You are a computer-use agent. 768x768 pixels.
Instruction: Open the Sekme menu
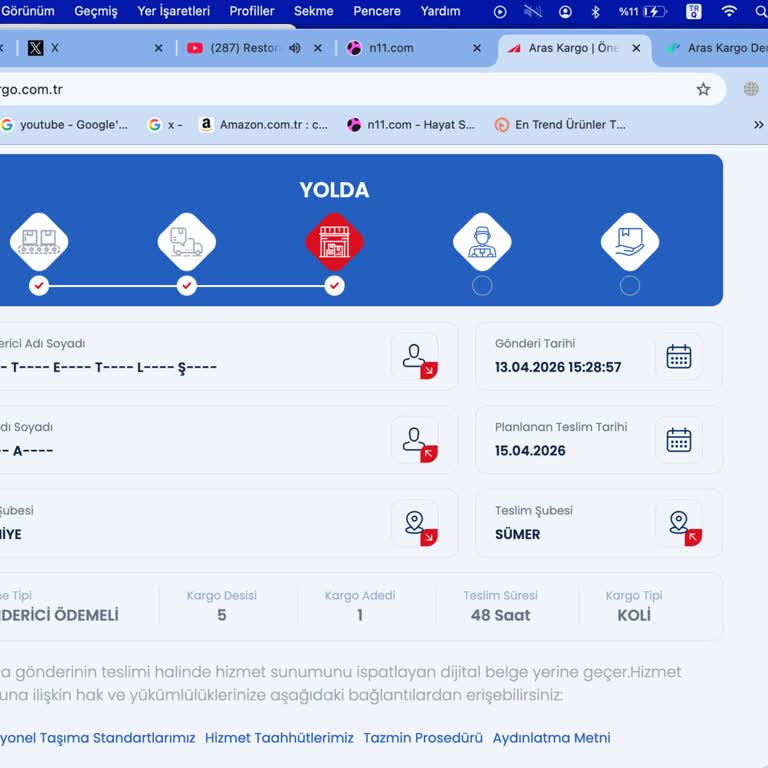point(313,11)
